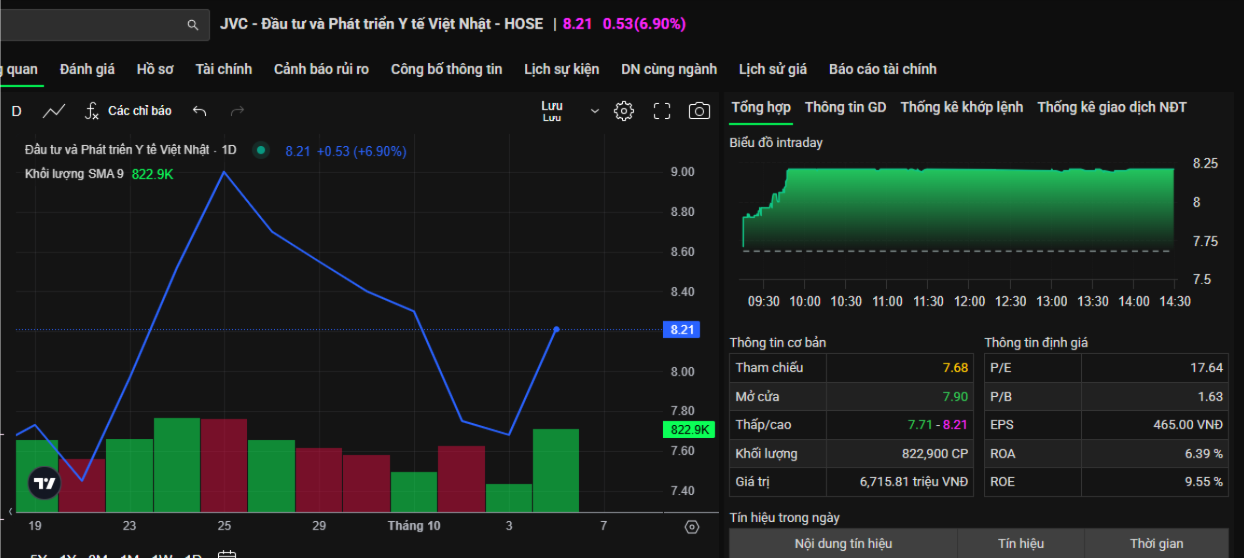The width and height of the screenshot is (1244, 558).
Task: Open the D timeframe interval selector
Action: pos(16,111)
